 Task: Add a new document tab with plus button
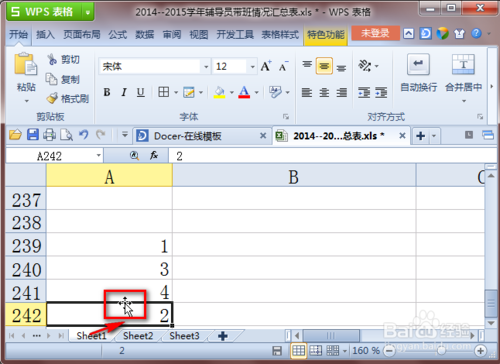[x=420, y=136]
